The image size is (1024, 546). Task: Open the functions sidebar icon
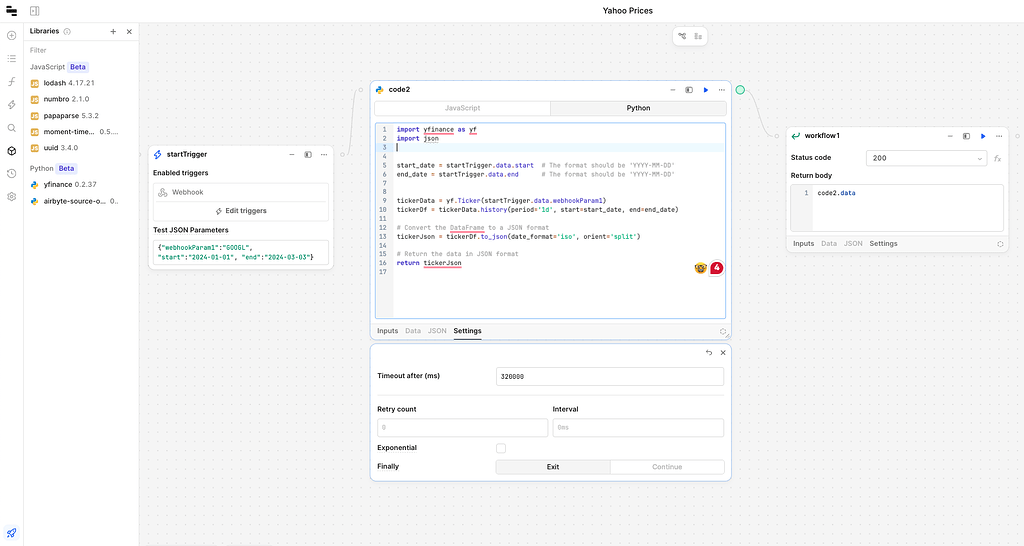tap(12, 82)
